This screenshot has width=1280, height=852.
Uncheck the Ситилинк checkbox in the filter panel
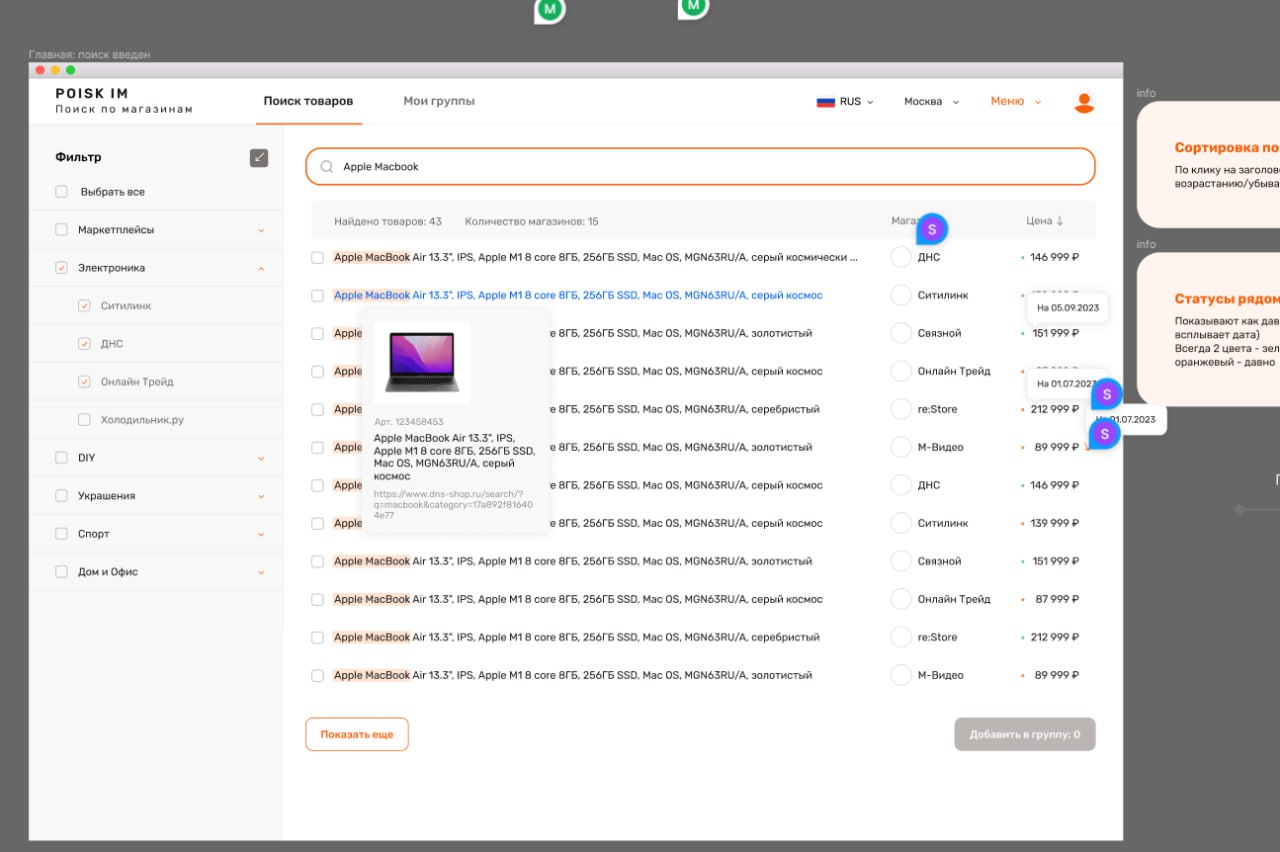84,306
